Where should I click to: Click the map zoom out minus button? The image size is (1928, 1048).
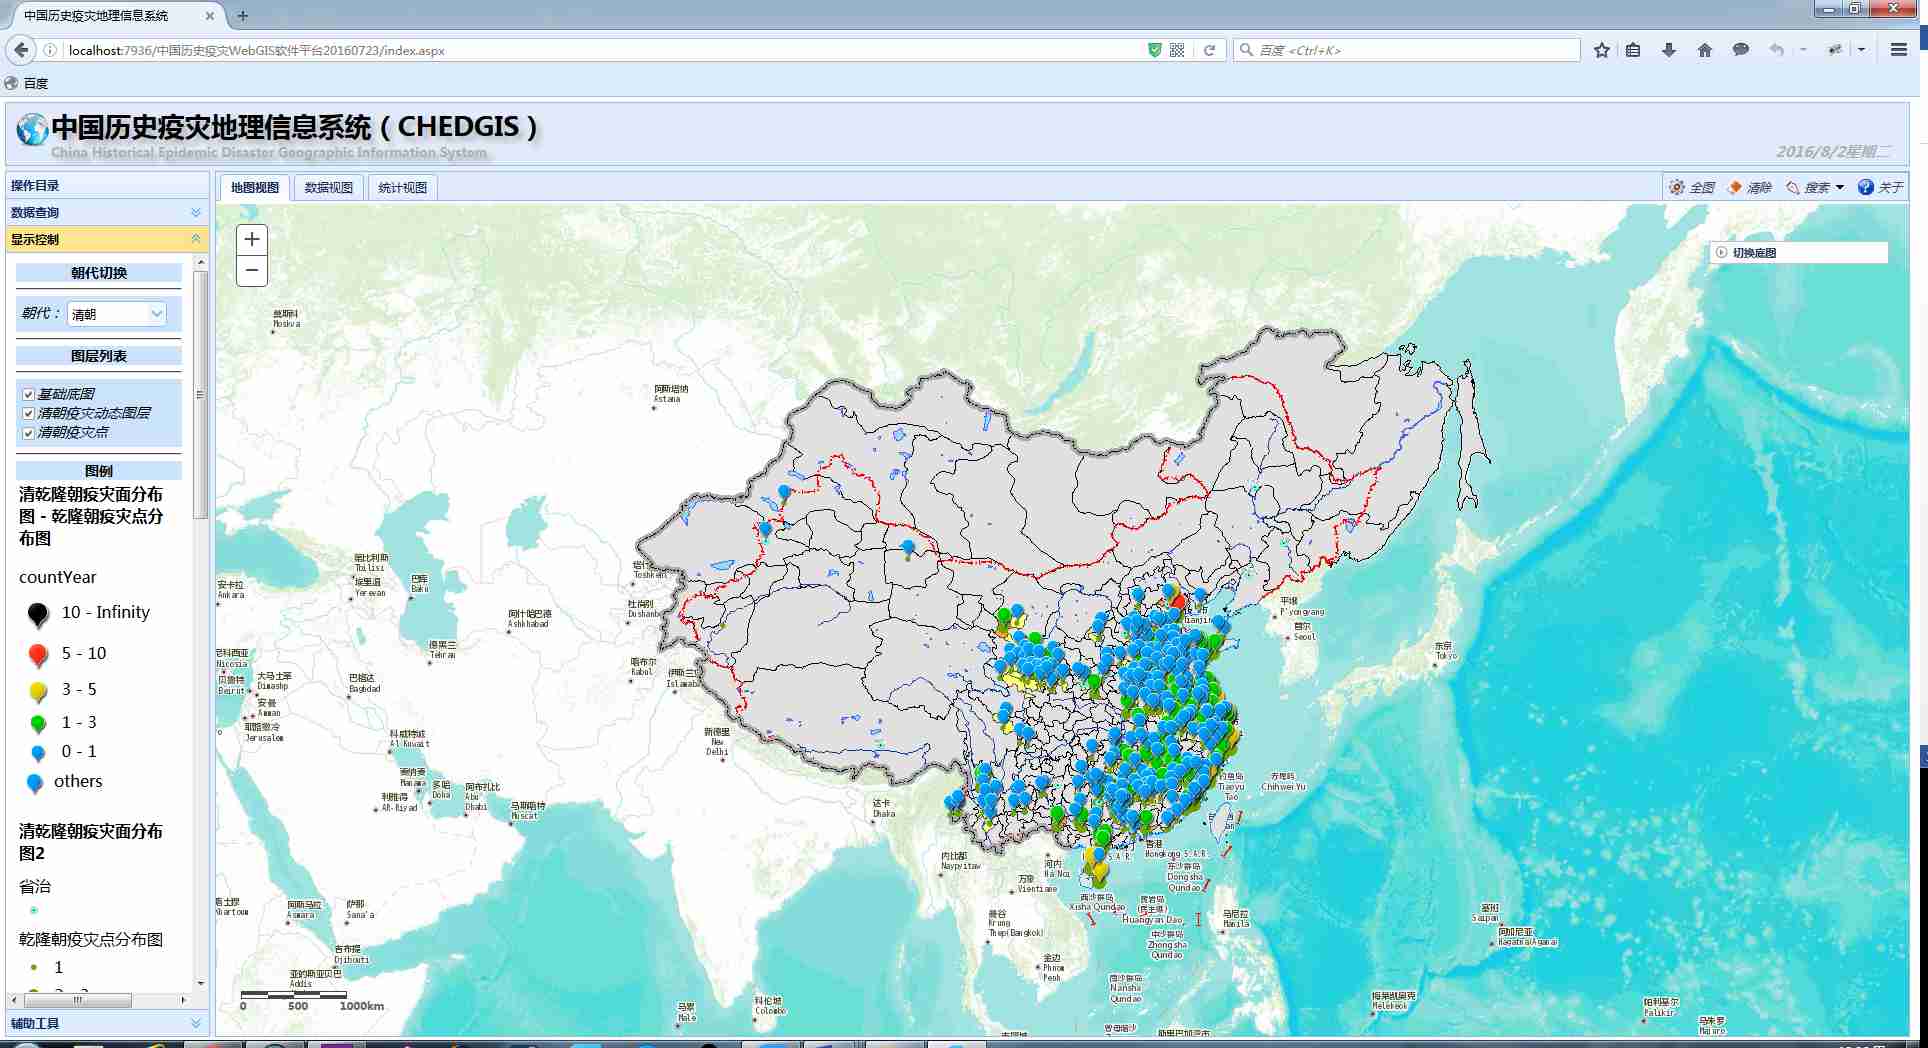click(x=252, y=270)
